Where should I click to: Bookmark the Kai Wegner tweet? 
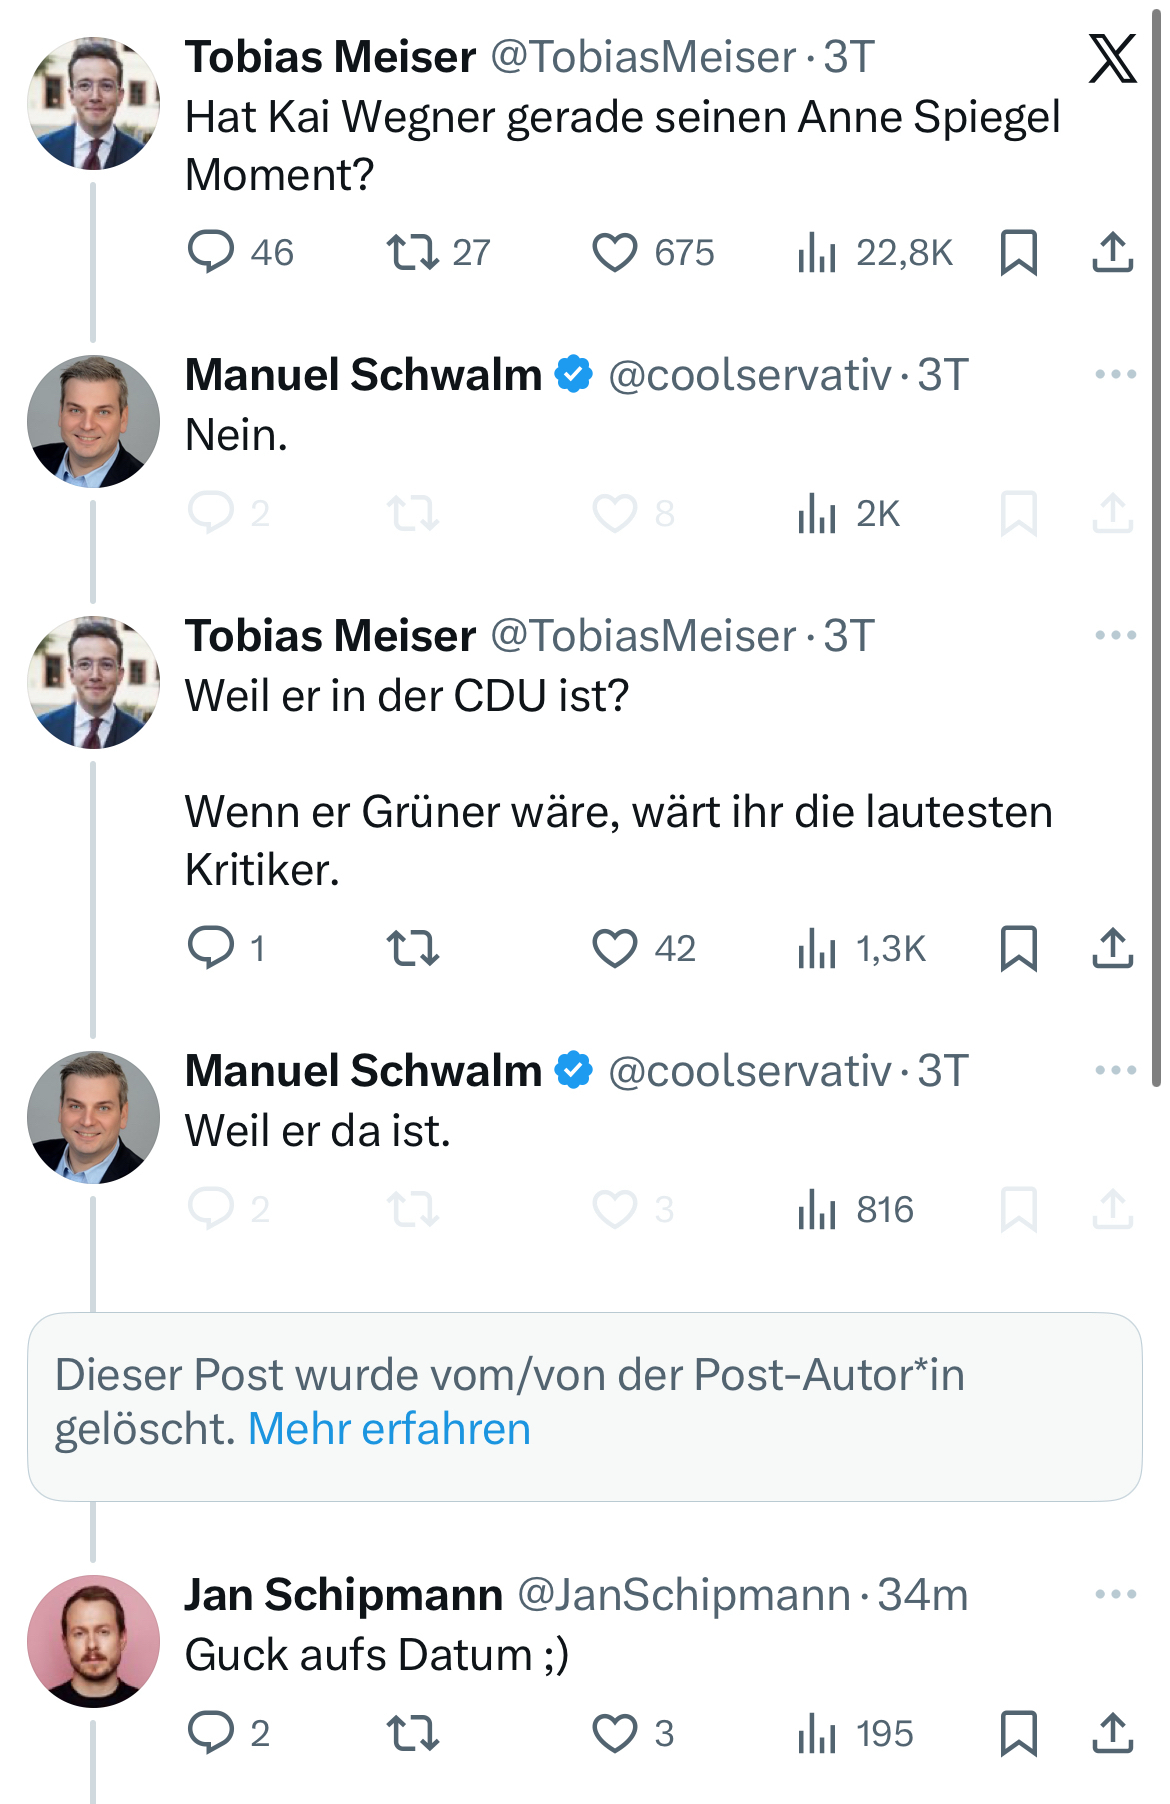(1018, 252)
